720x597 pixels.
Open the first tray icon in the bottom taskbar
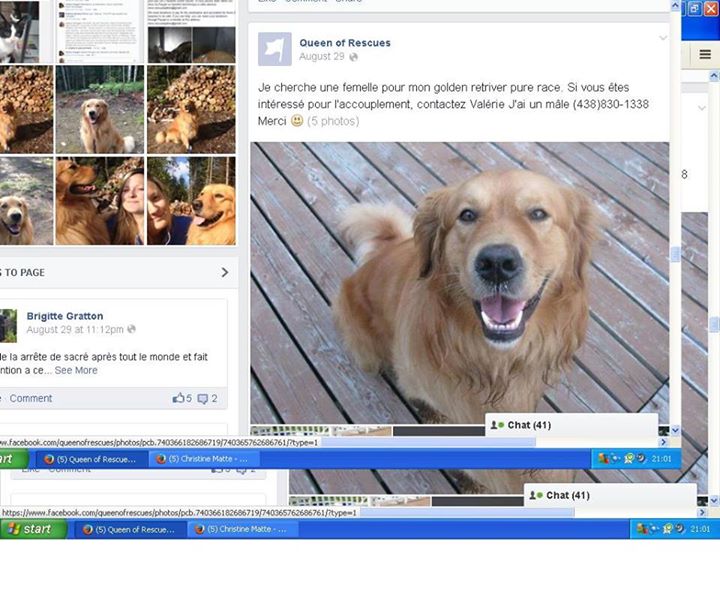[x=642, y=529]
